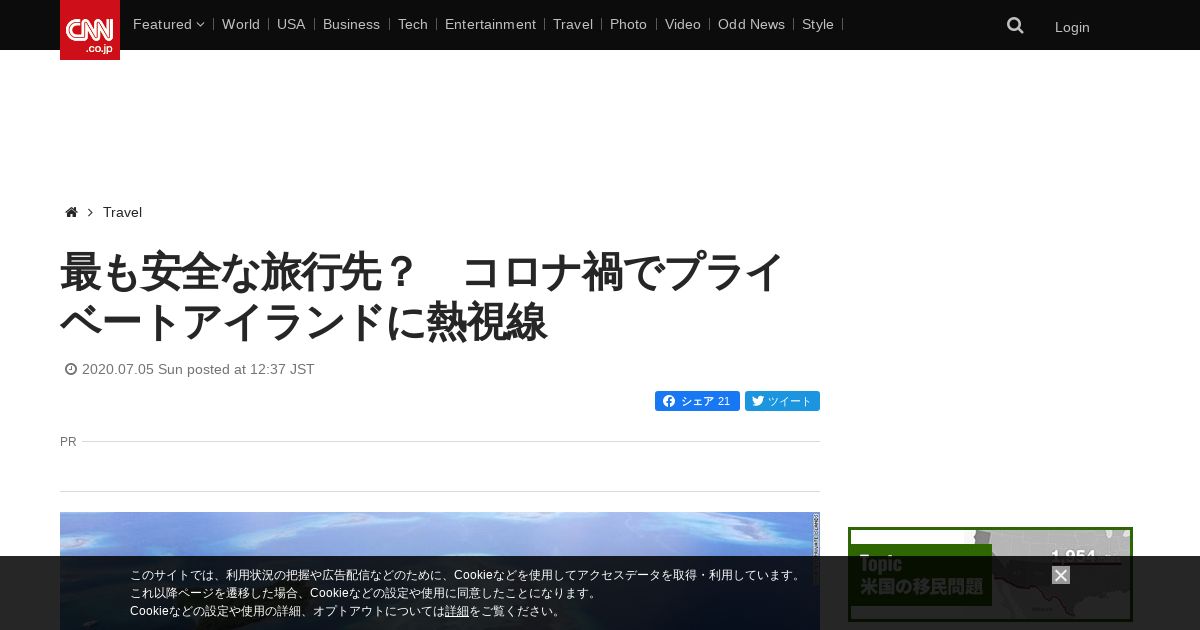Expand the Featured dropdown menu
This screenshot has width=1200, height=630.
[x=168, y=24]
